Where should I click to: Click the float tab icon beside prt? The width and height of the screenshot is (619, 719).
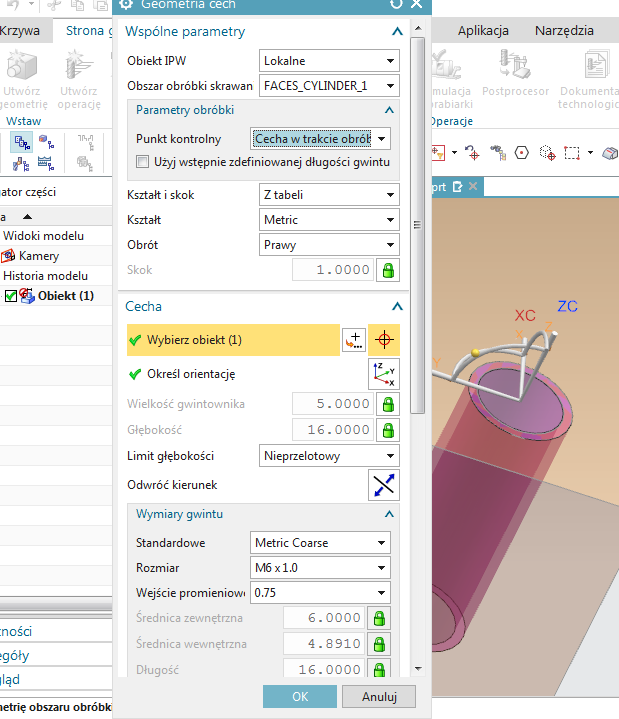pyautogui.click(x=457, y=187)
